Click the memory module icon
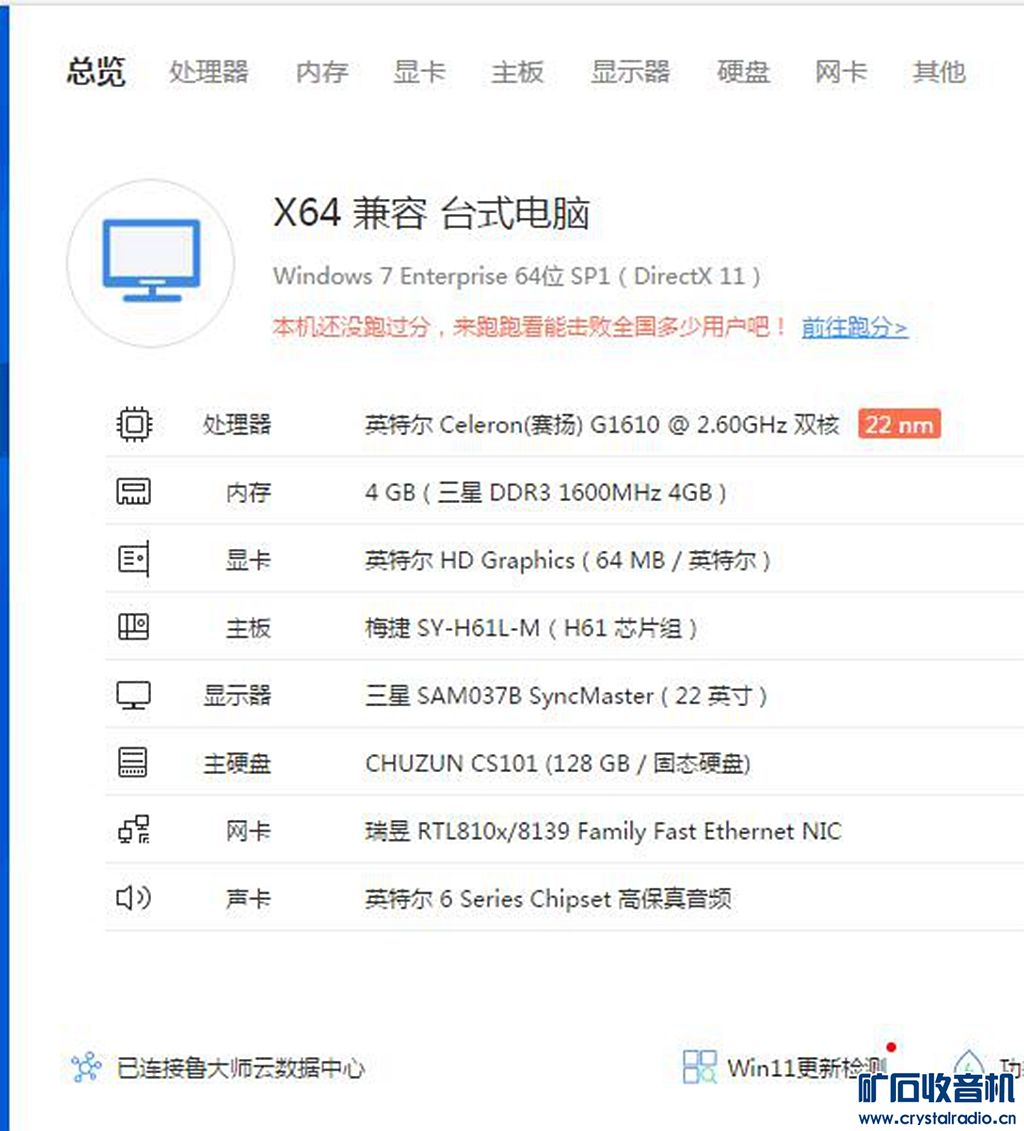The width and height of the screenshot is (1024, 1131). [x=134, y=491]
